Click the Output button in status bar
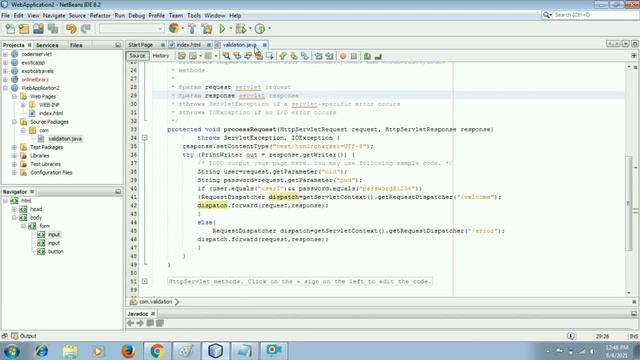 [24, 336]
